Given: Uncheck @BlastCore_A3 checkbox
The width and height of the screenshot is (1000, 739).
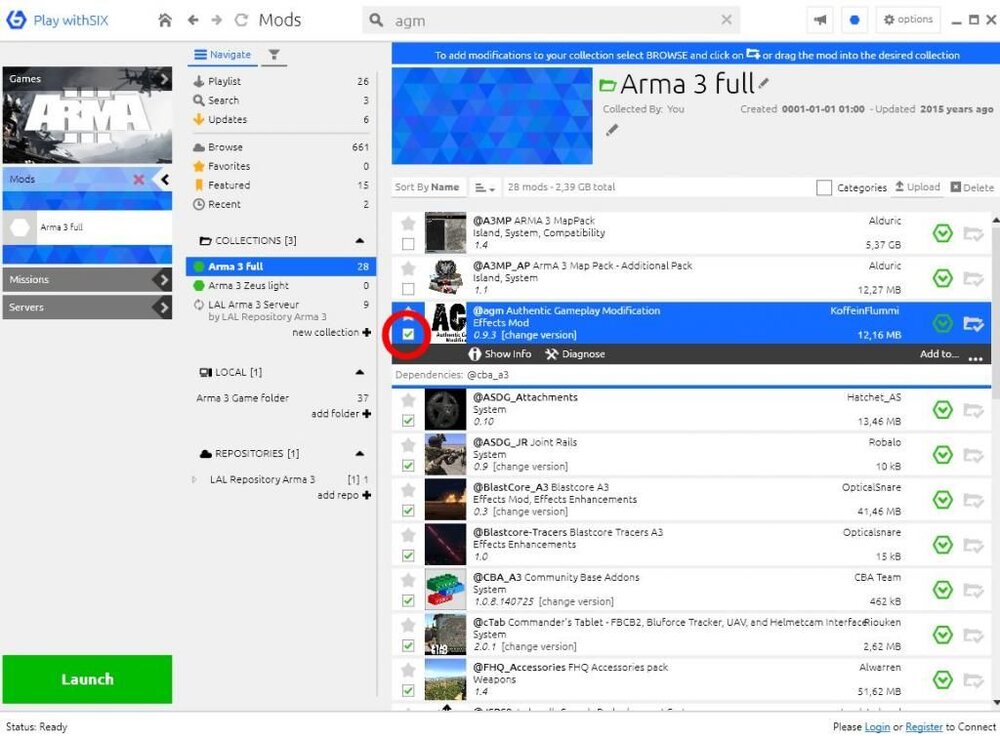Looking at the screenshot, I should pos(408,511).
